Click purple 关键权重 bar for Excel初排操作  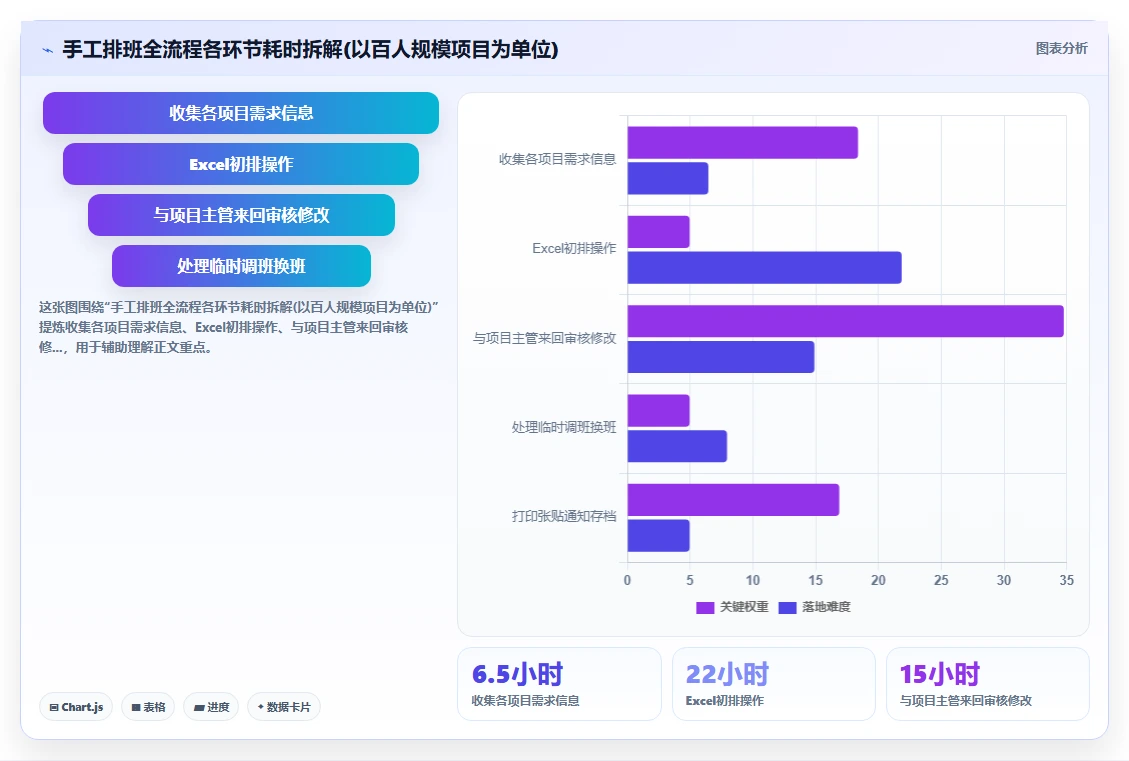[x=658, y=232]
